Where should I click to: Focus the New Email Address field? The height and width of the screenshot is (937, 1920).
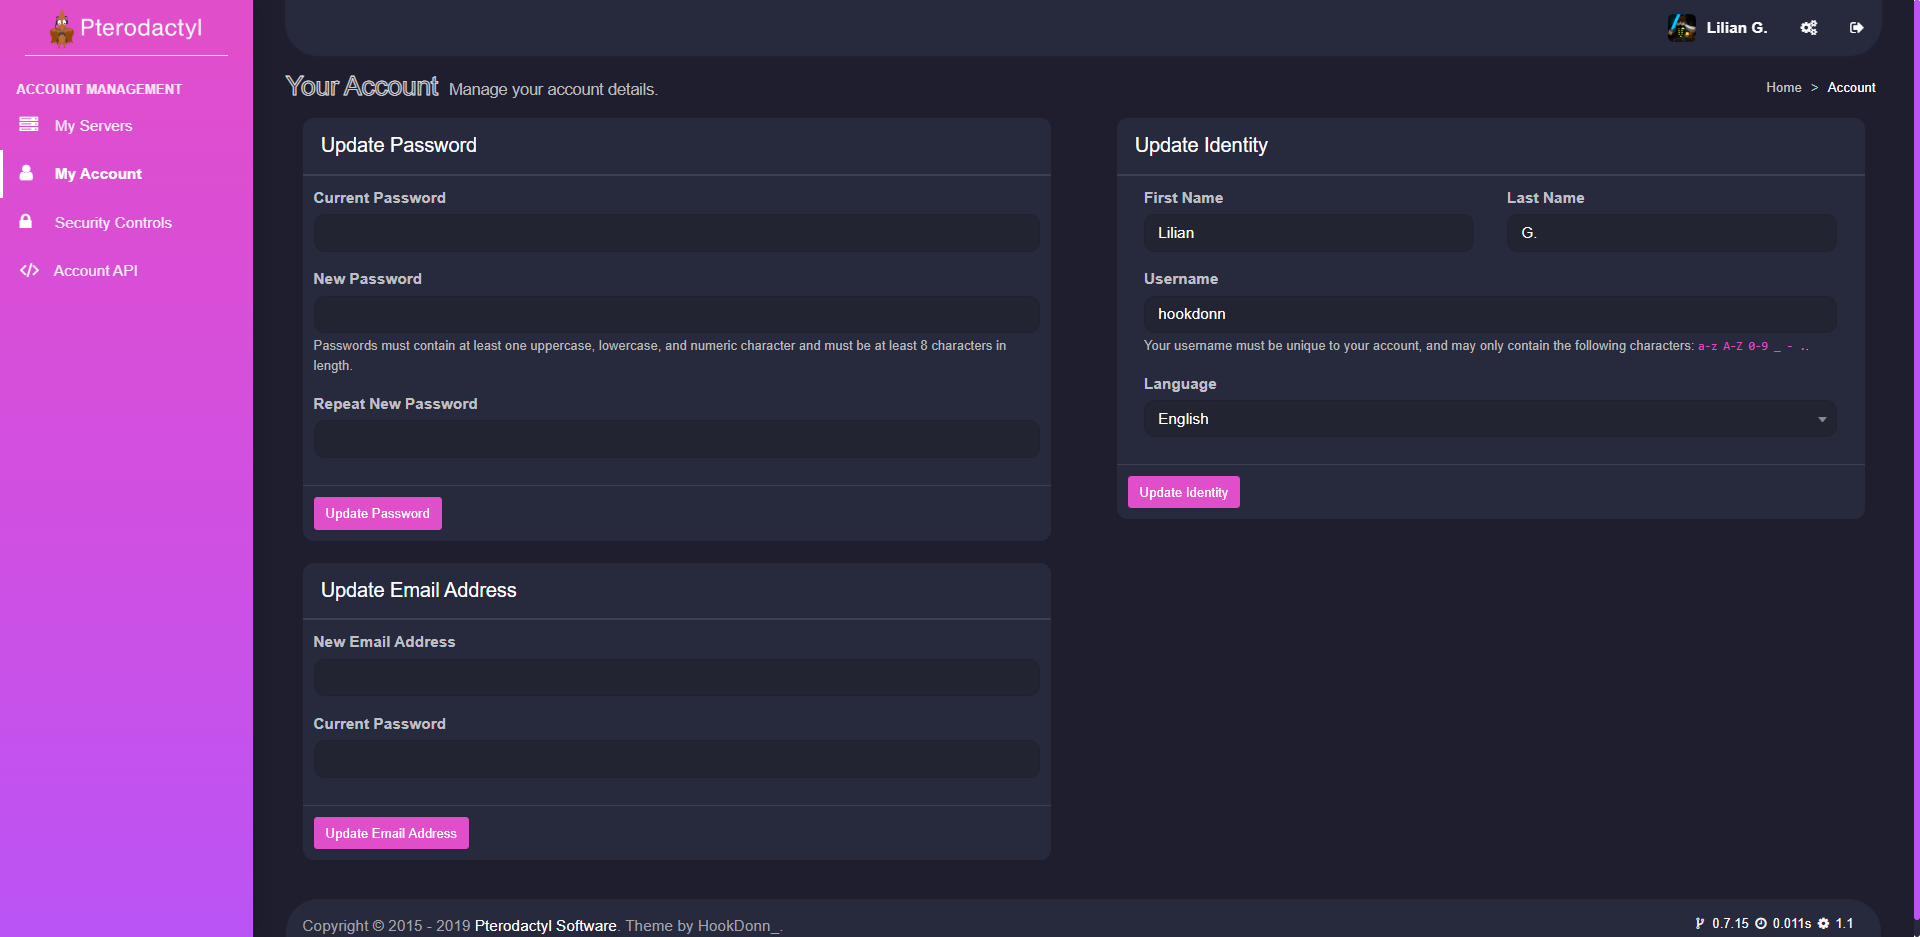[x=676, y=677]
